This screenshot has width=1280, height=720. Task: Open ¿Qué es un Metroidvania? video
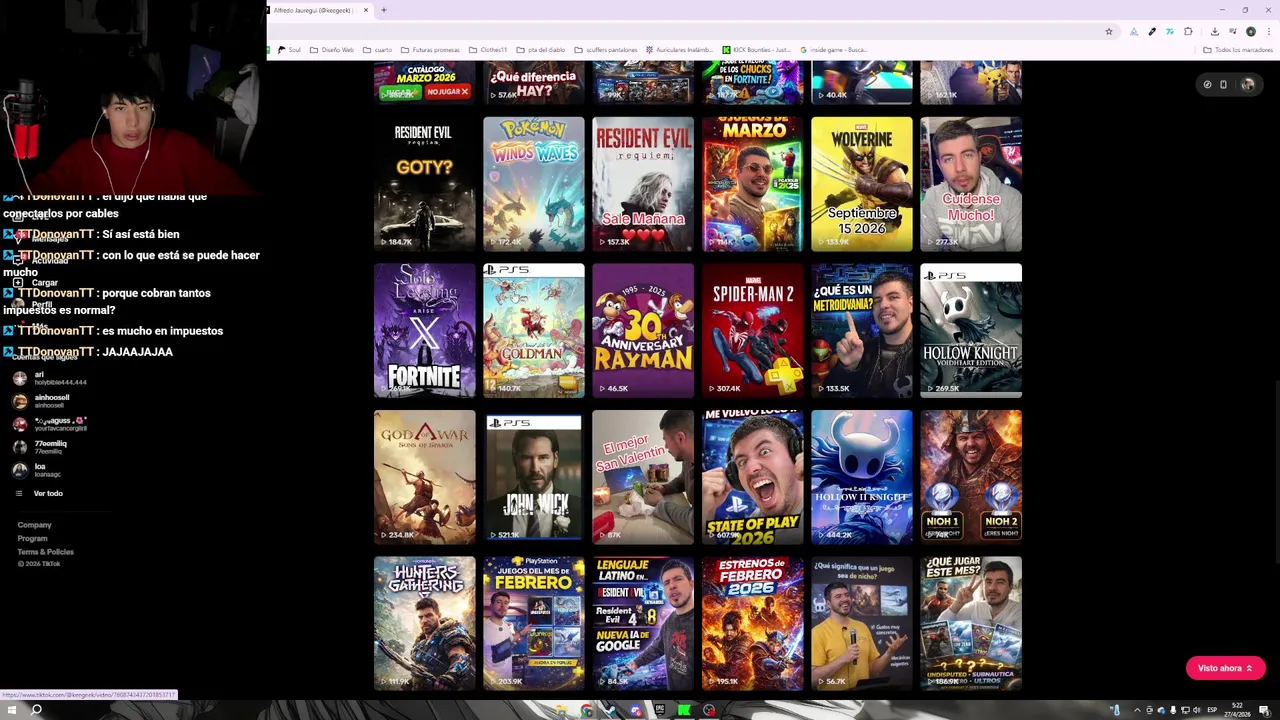click(x=862, y=330)
